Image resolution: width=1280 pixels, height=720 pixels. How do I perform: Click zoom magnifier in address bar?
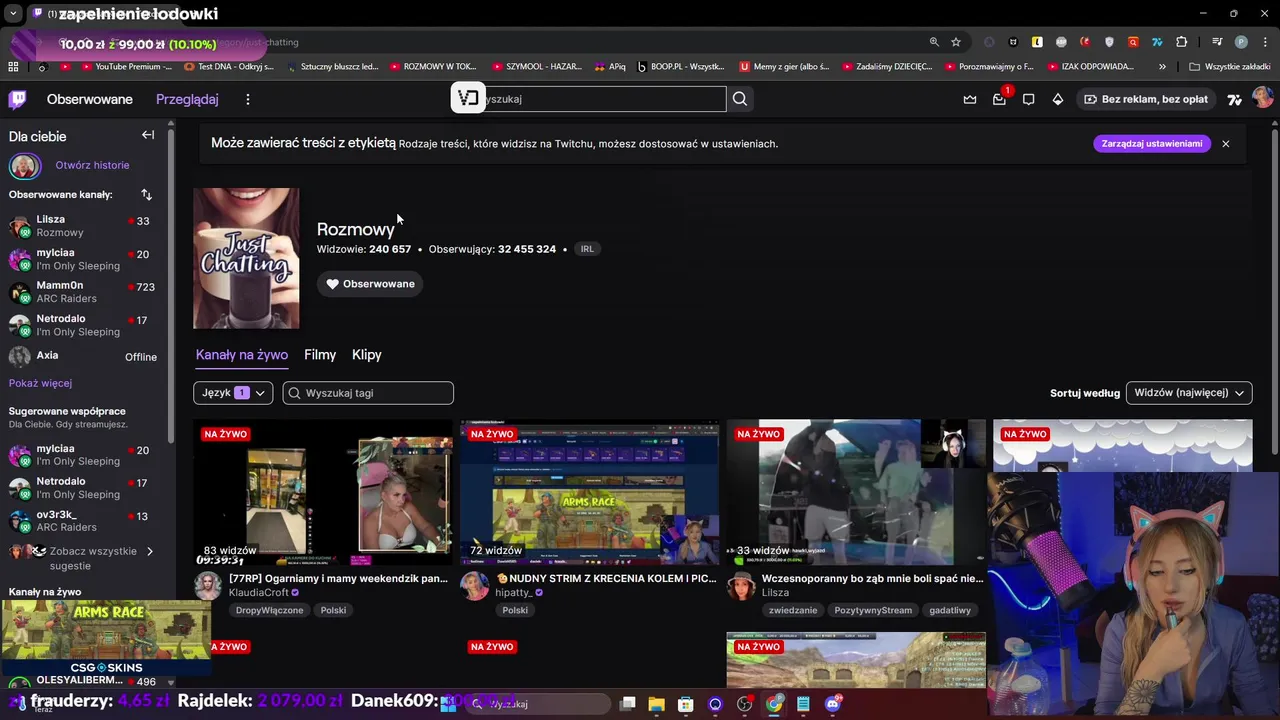[934, 42]
